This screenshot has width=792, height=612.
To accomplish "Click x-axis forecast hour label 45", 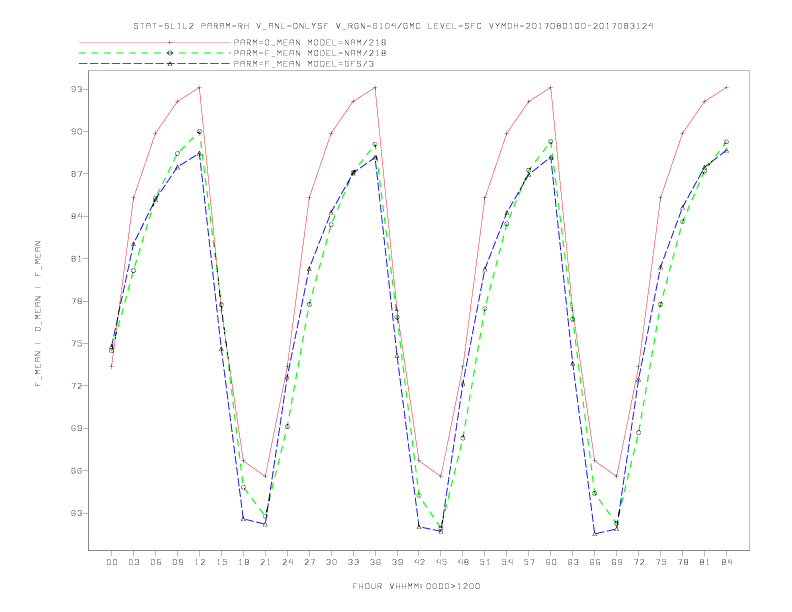I will (441, 562).
